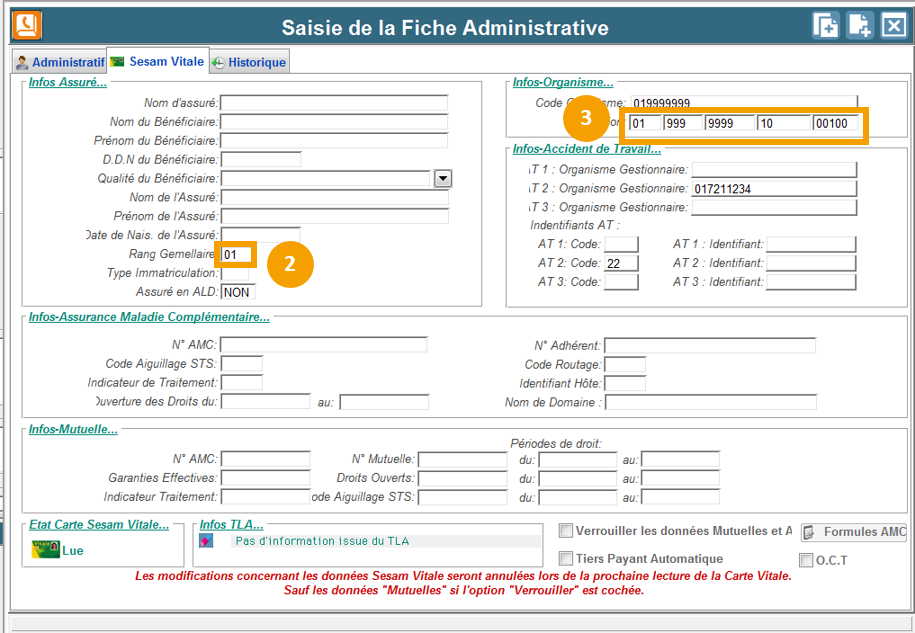Click Infos-Assurance Maladie Complémentaire heading

point(149,317)
